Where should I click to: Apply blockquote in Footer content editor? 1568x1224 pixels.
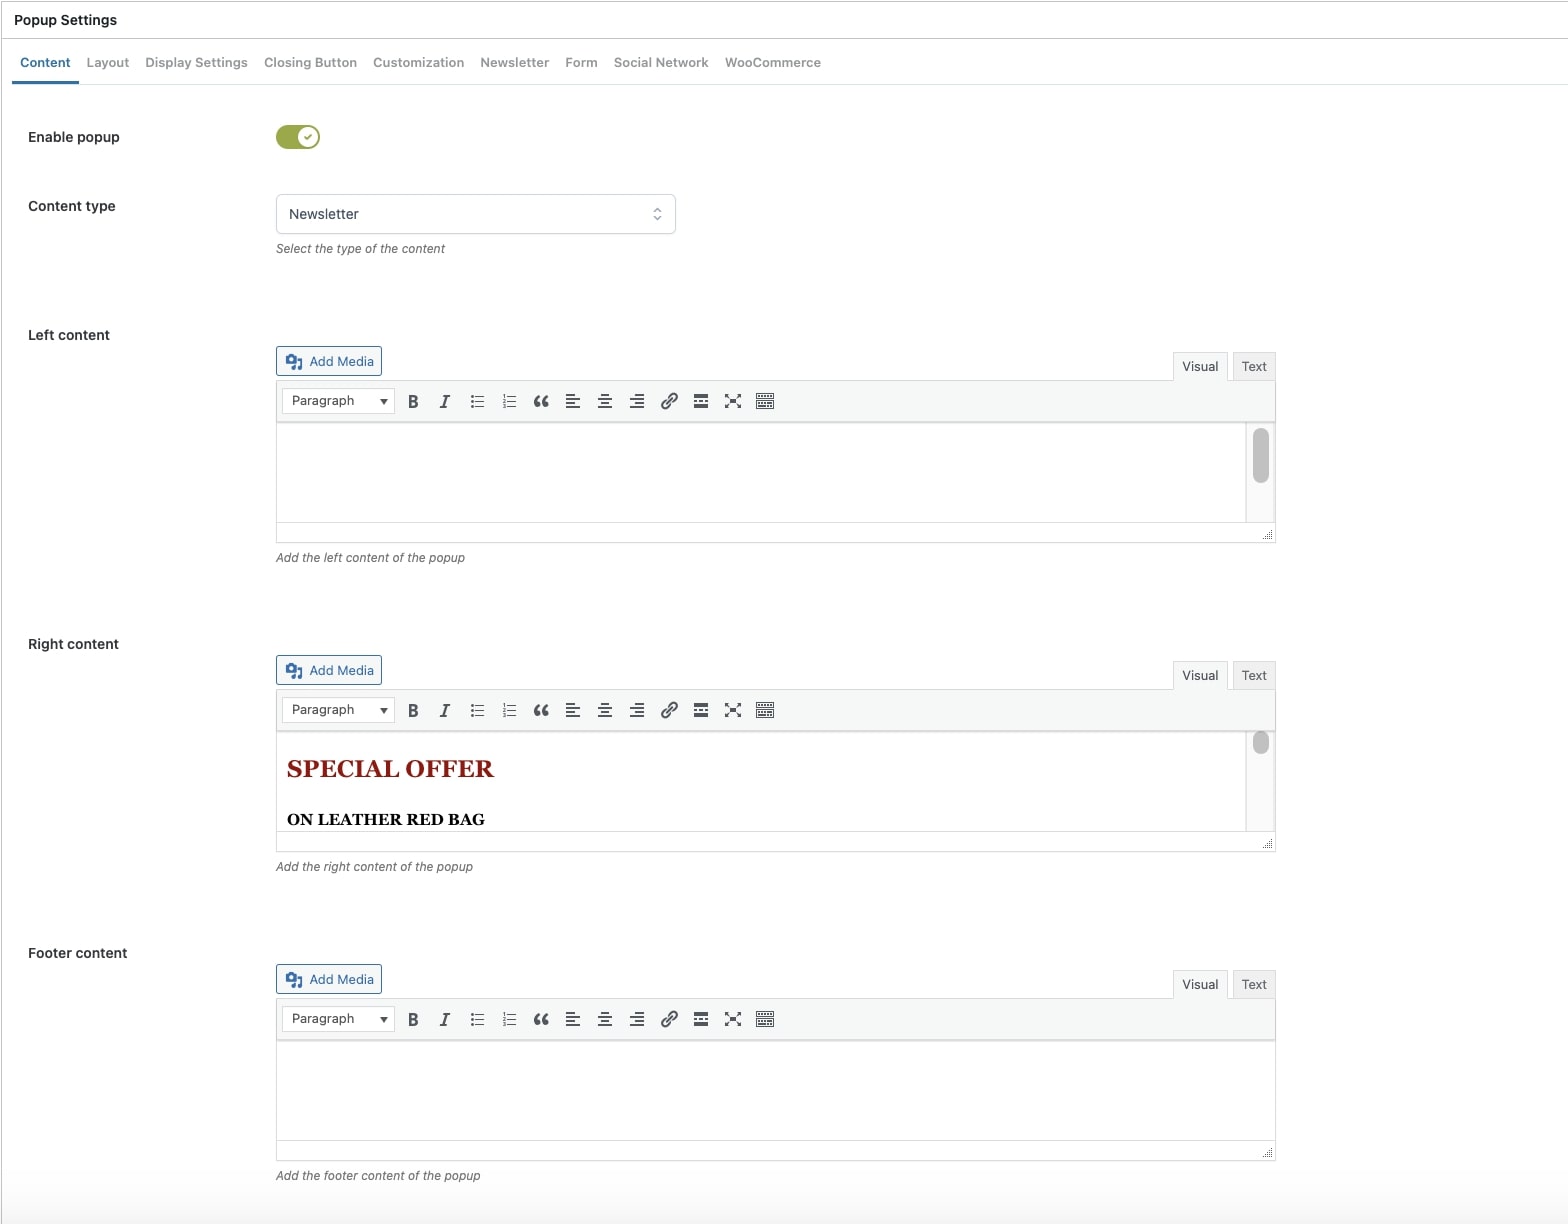click(541, 1019)
